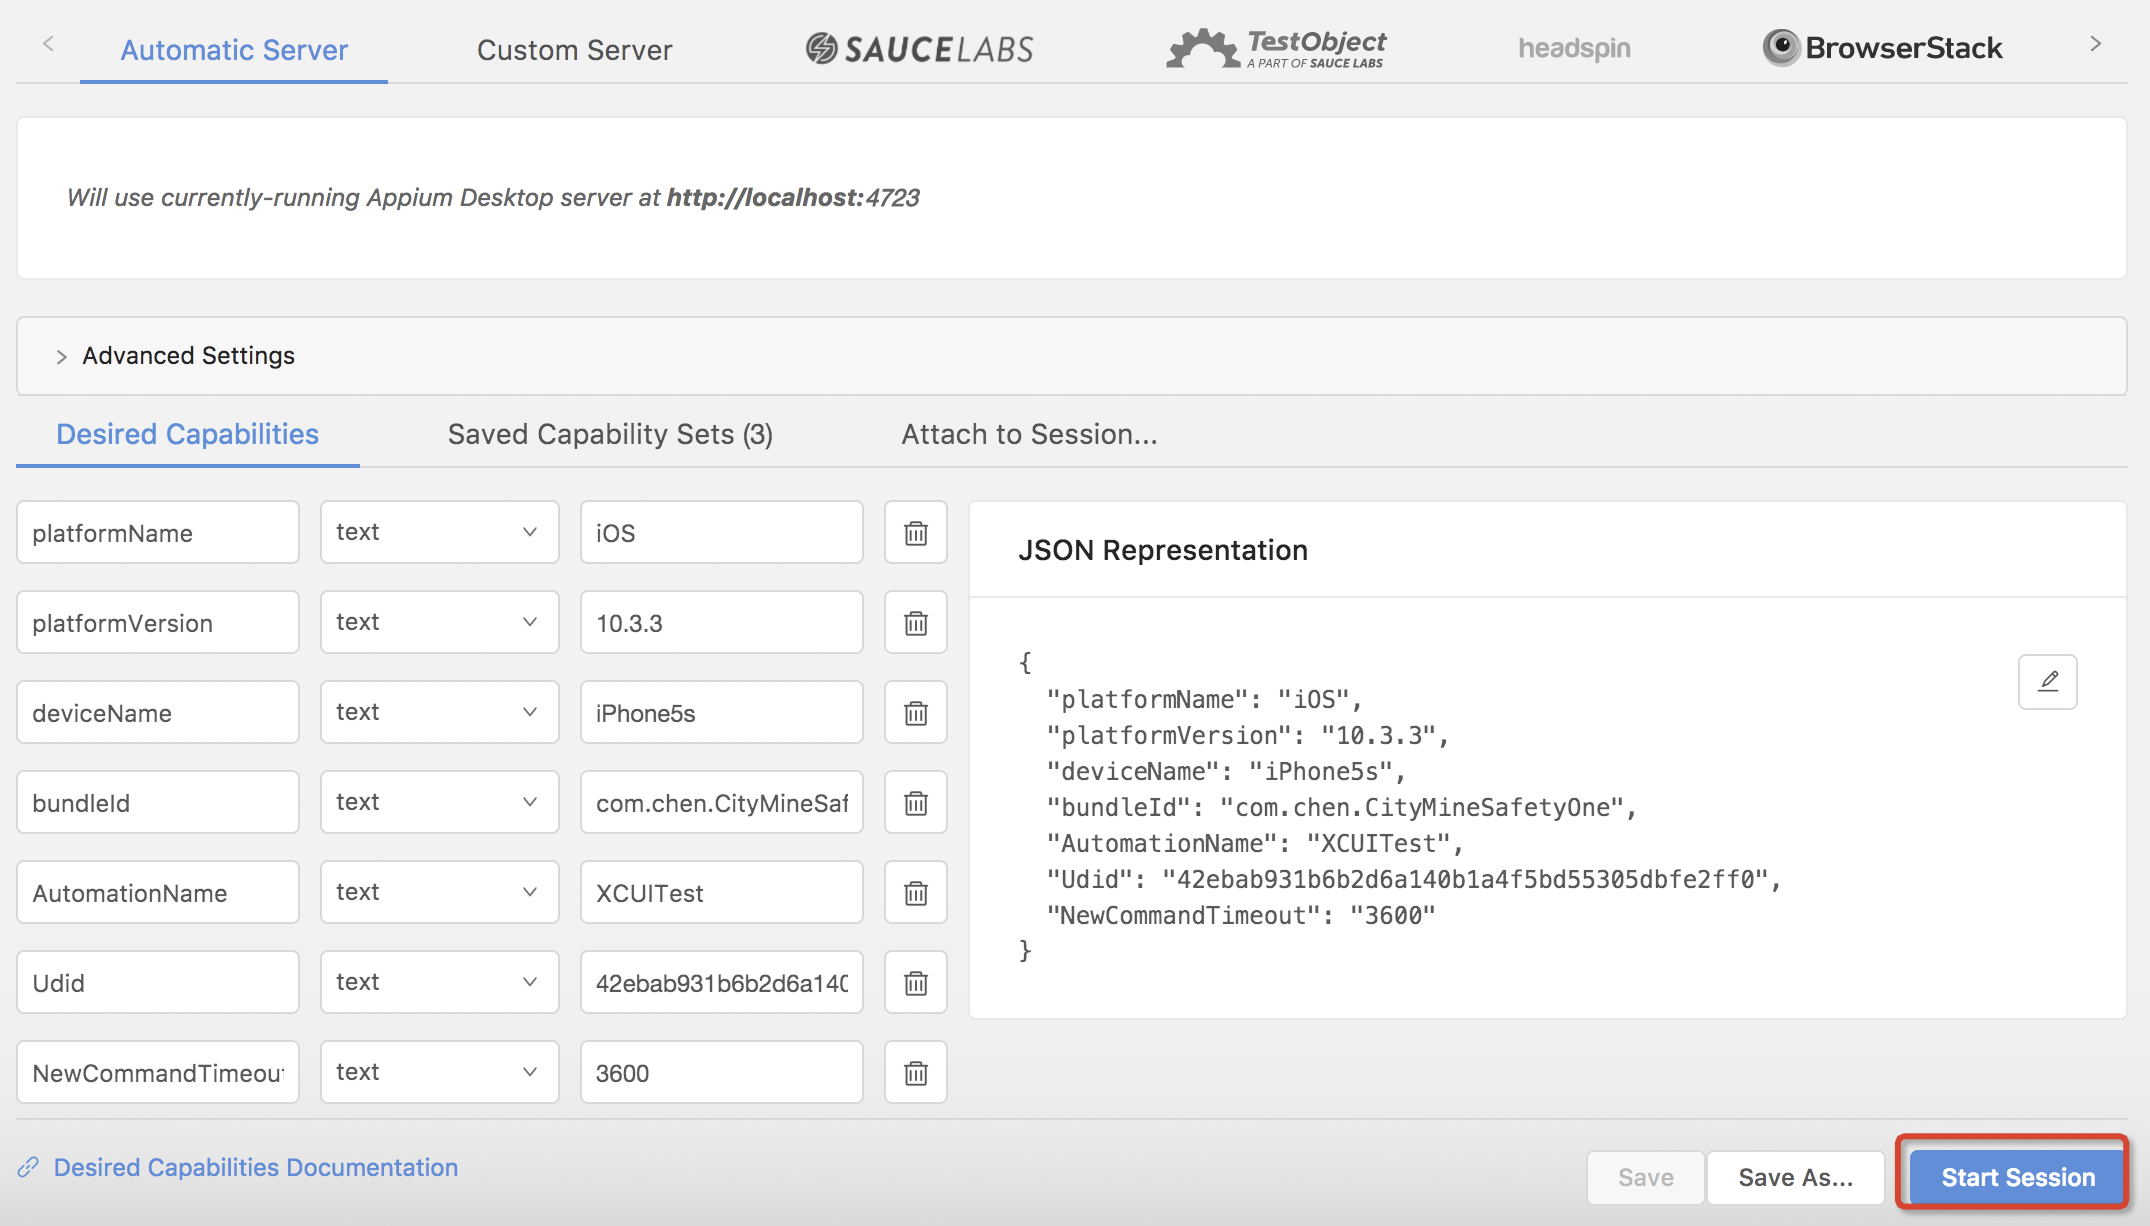Screen dimensions: 2150x1226
Task: Click the JSON Representation heading
Action: [x=1162, y=550]
